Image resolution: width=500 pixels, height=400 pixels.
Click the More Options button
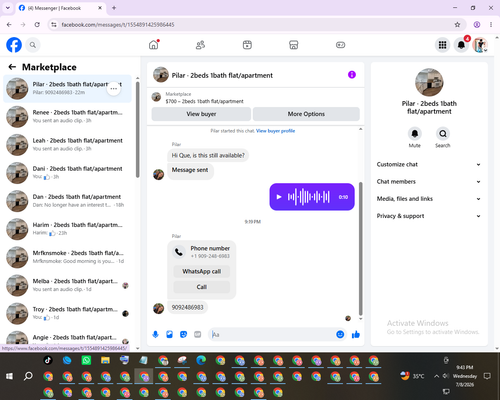[x=306, y=114]
